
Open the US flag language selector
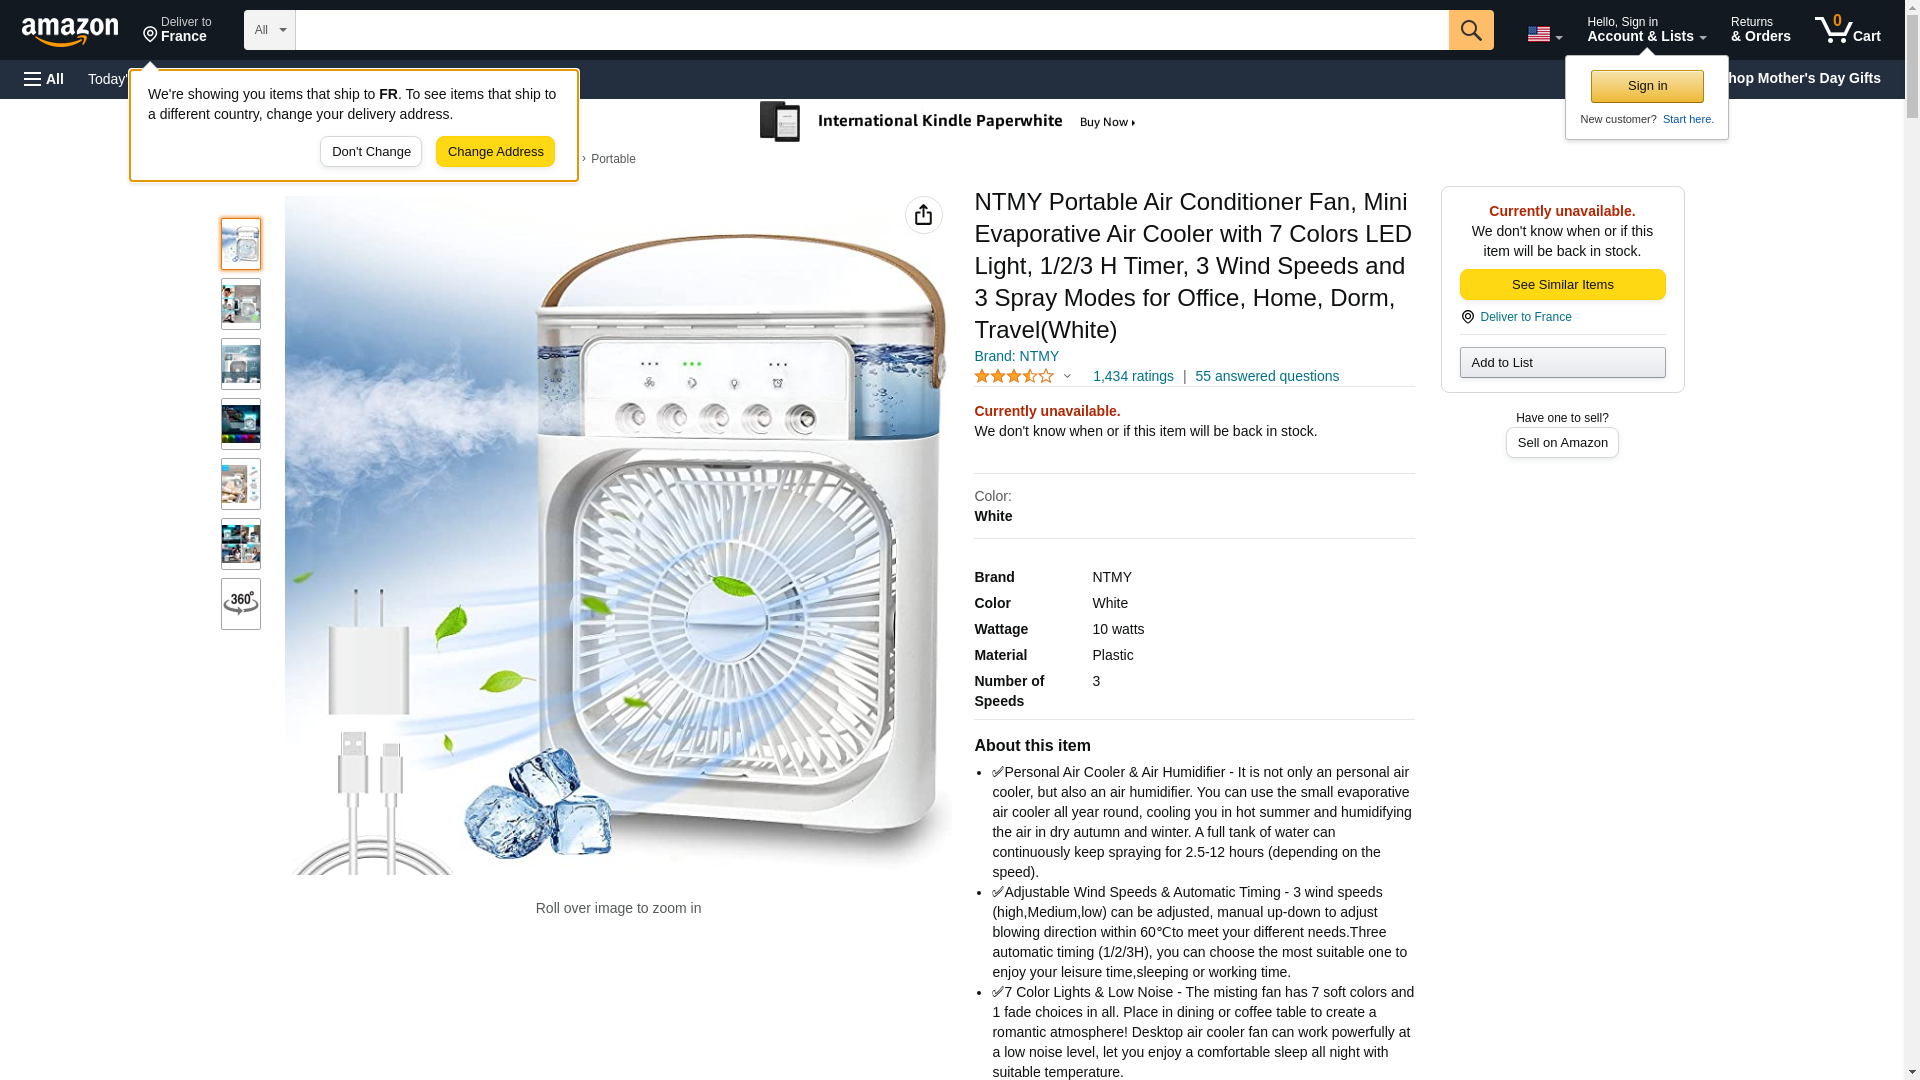pyautogui.click(x=1544, y=34)
